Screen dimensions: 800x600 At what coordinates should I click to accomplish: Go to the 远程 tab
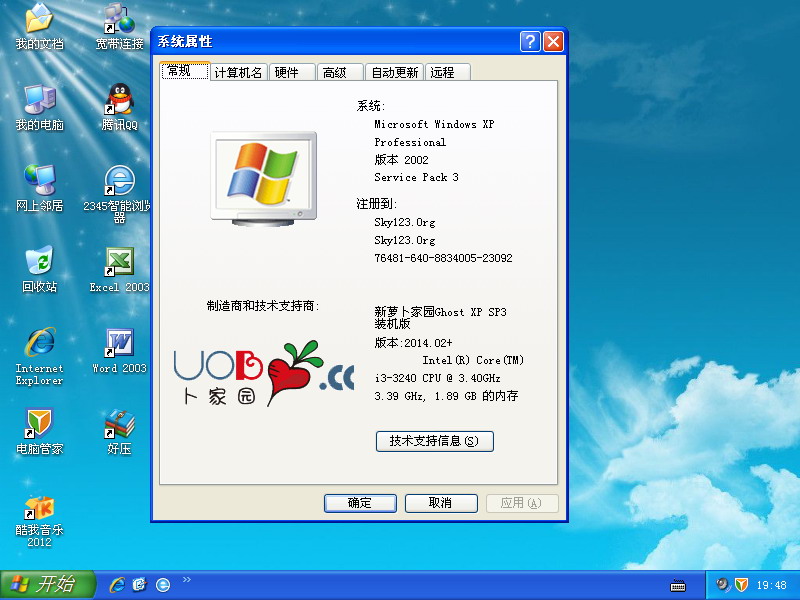tap(442, 73)
